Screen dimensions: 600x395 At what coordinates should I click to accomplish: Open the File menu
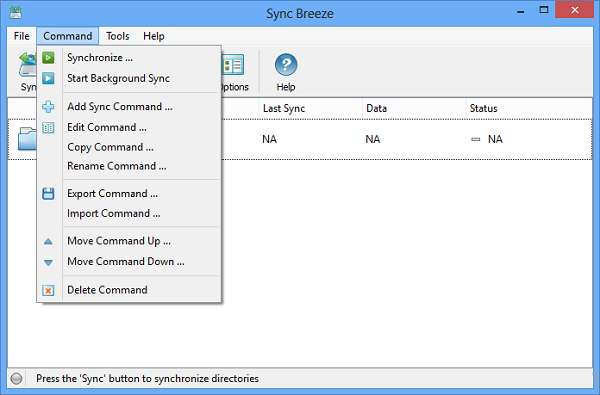coord(21,36)
